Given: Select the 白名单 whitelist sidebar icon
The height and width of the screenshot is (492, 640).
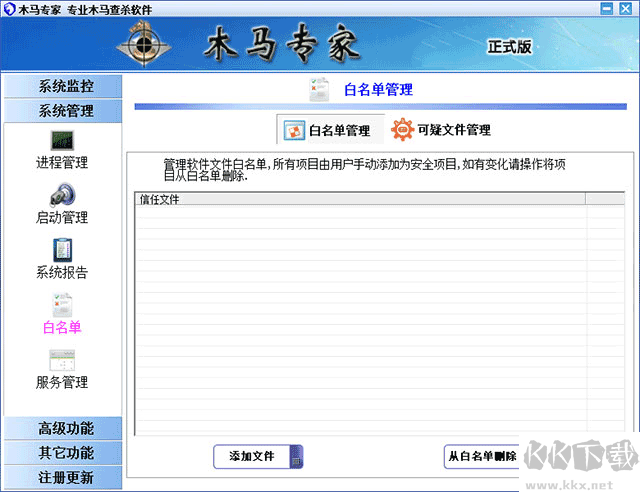Looking at the screenshot, I should [x=62, y=305].
